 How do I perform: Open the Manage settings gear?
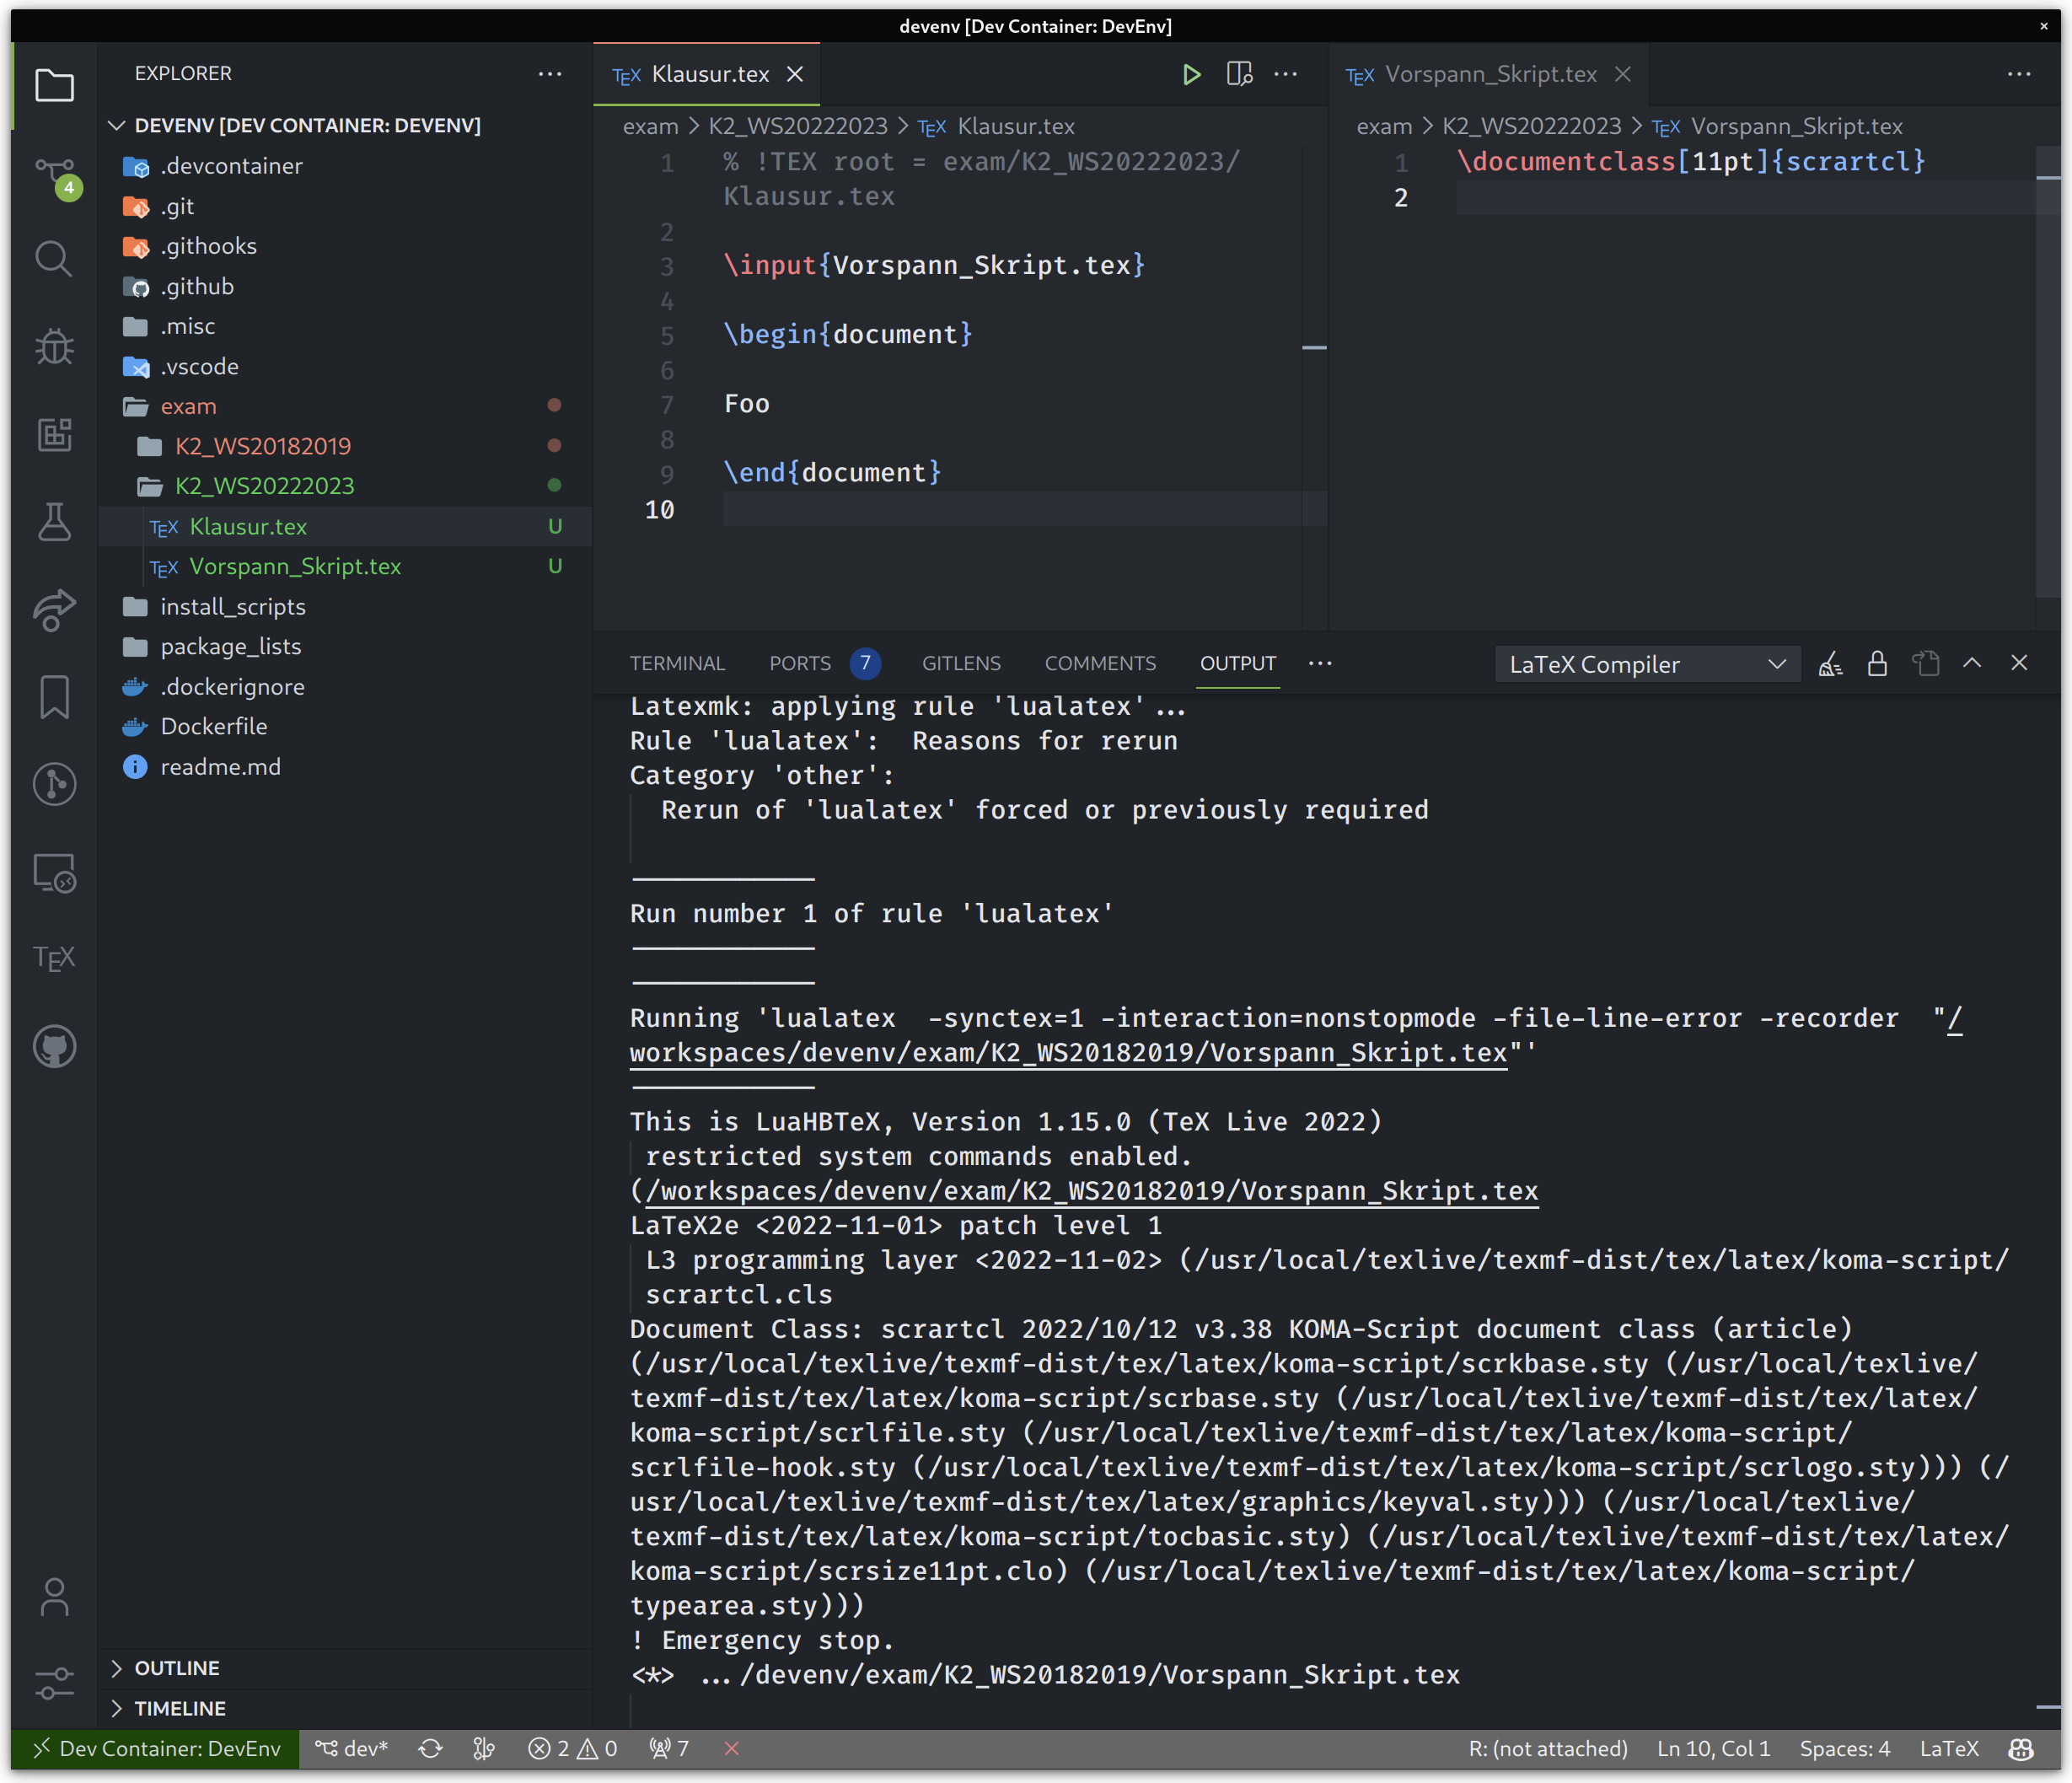point(54,1683)
